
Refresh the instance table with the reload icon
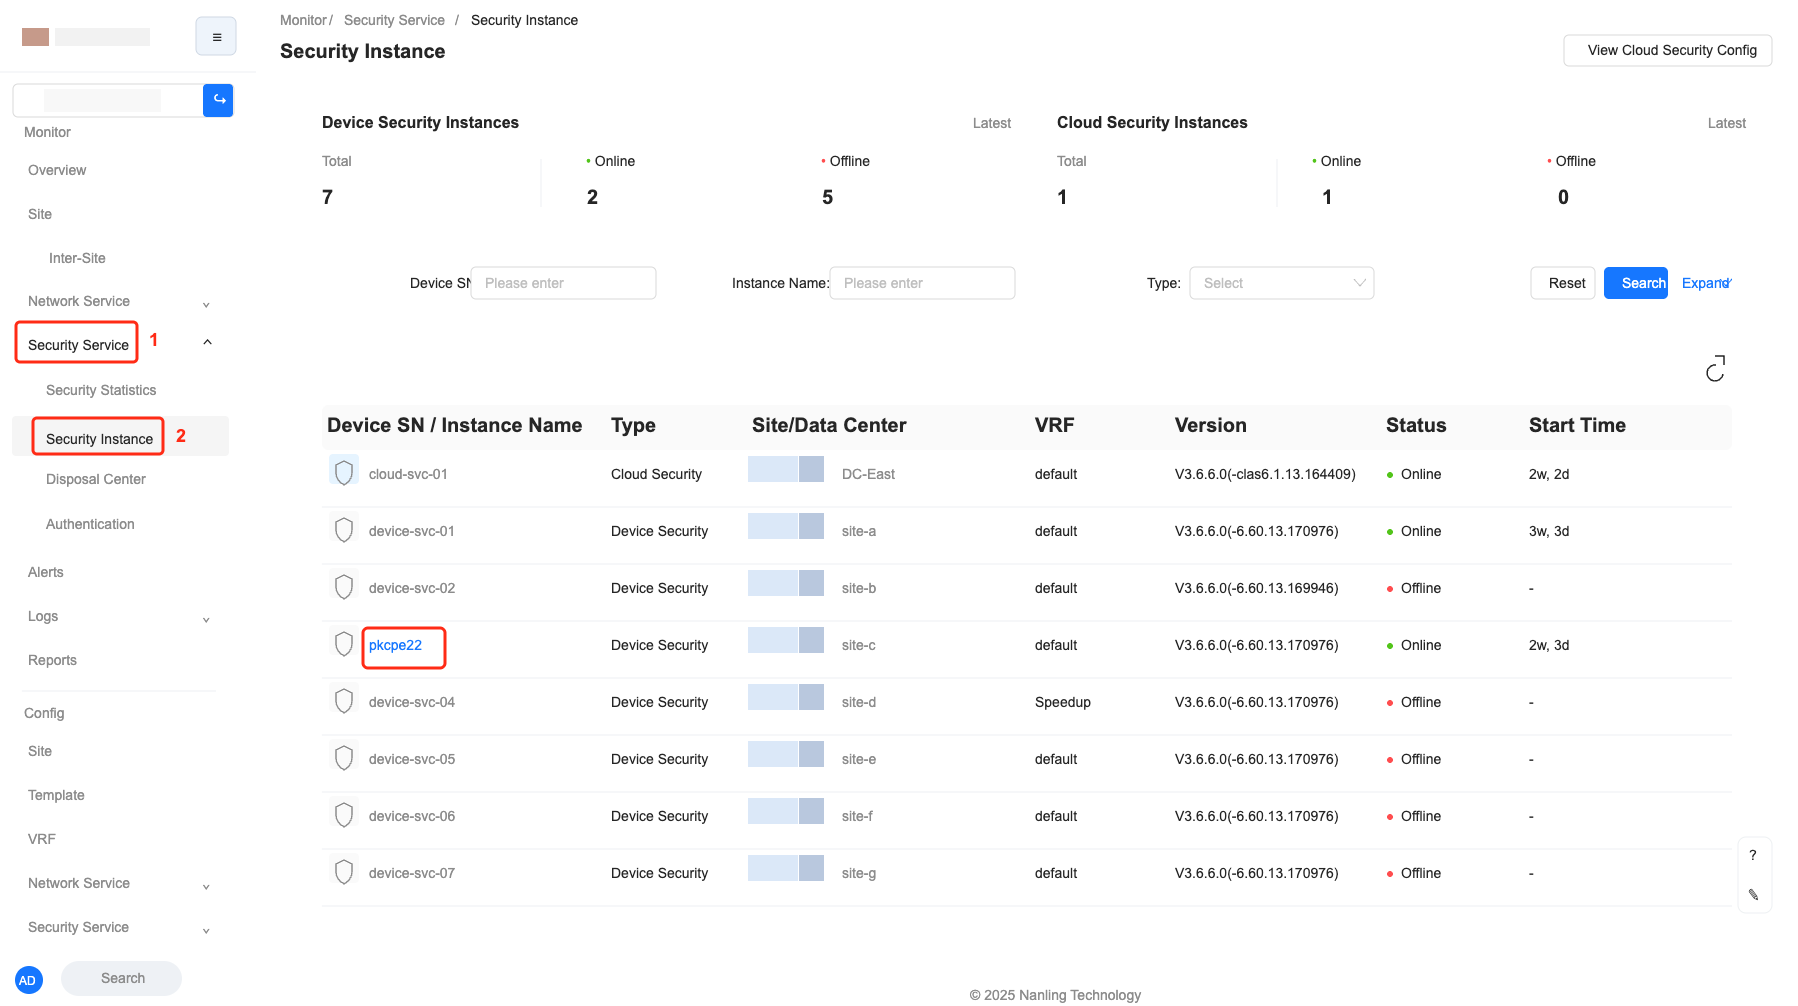coord(1715,368)
